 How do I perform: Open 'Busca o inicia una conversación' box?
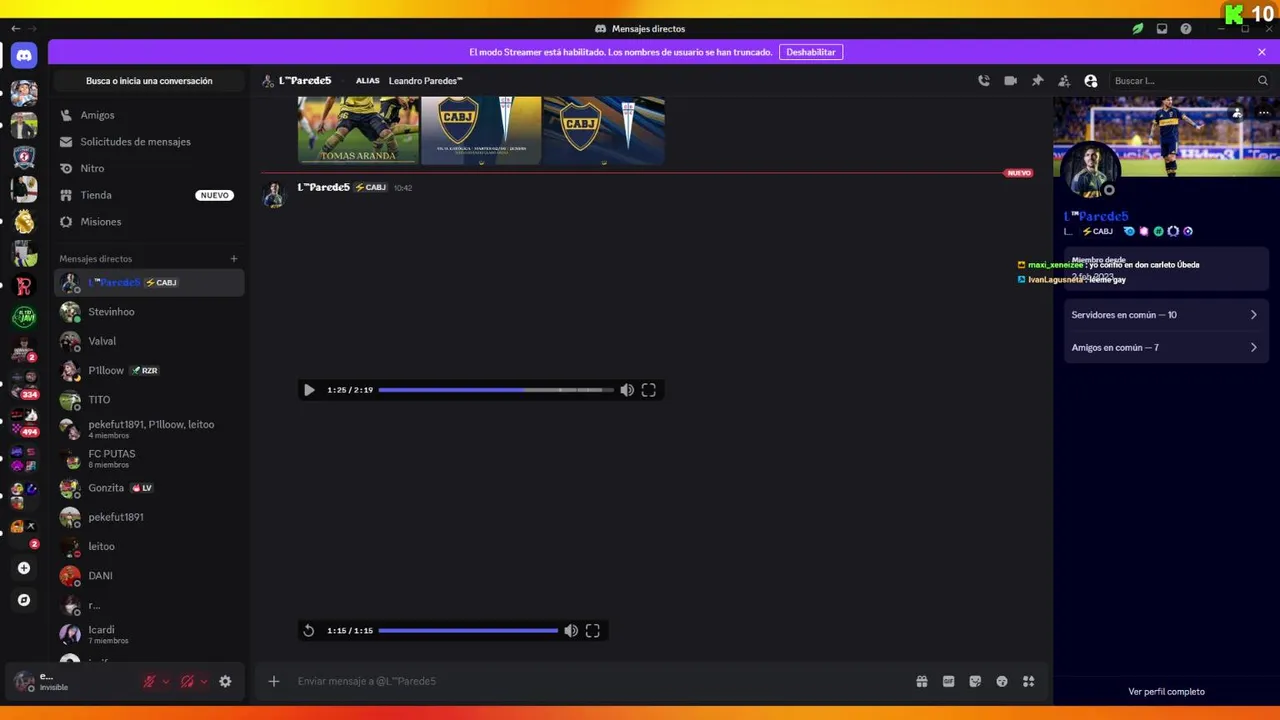(149, 81)
